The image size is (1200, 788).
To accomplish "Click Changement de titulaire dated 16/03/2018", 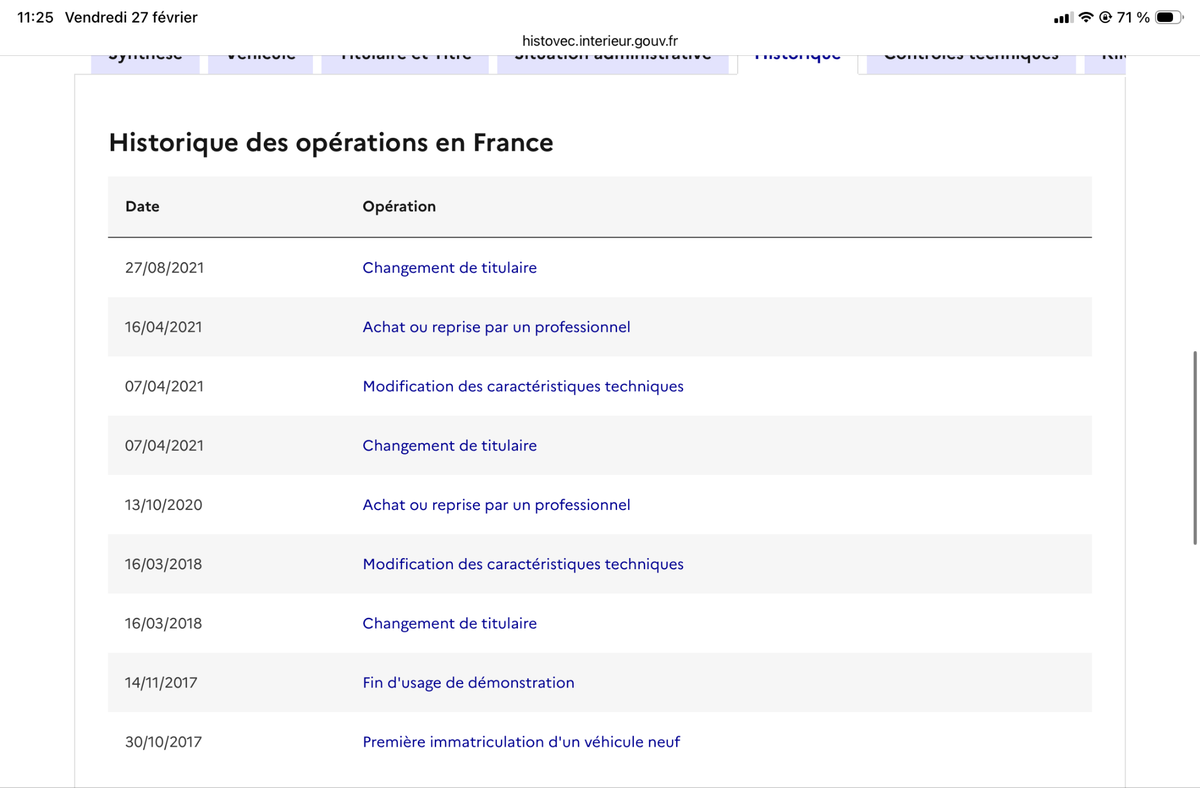I will tap(450, 623).
